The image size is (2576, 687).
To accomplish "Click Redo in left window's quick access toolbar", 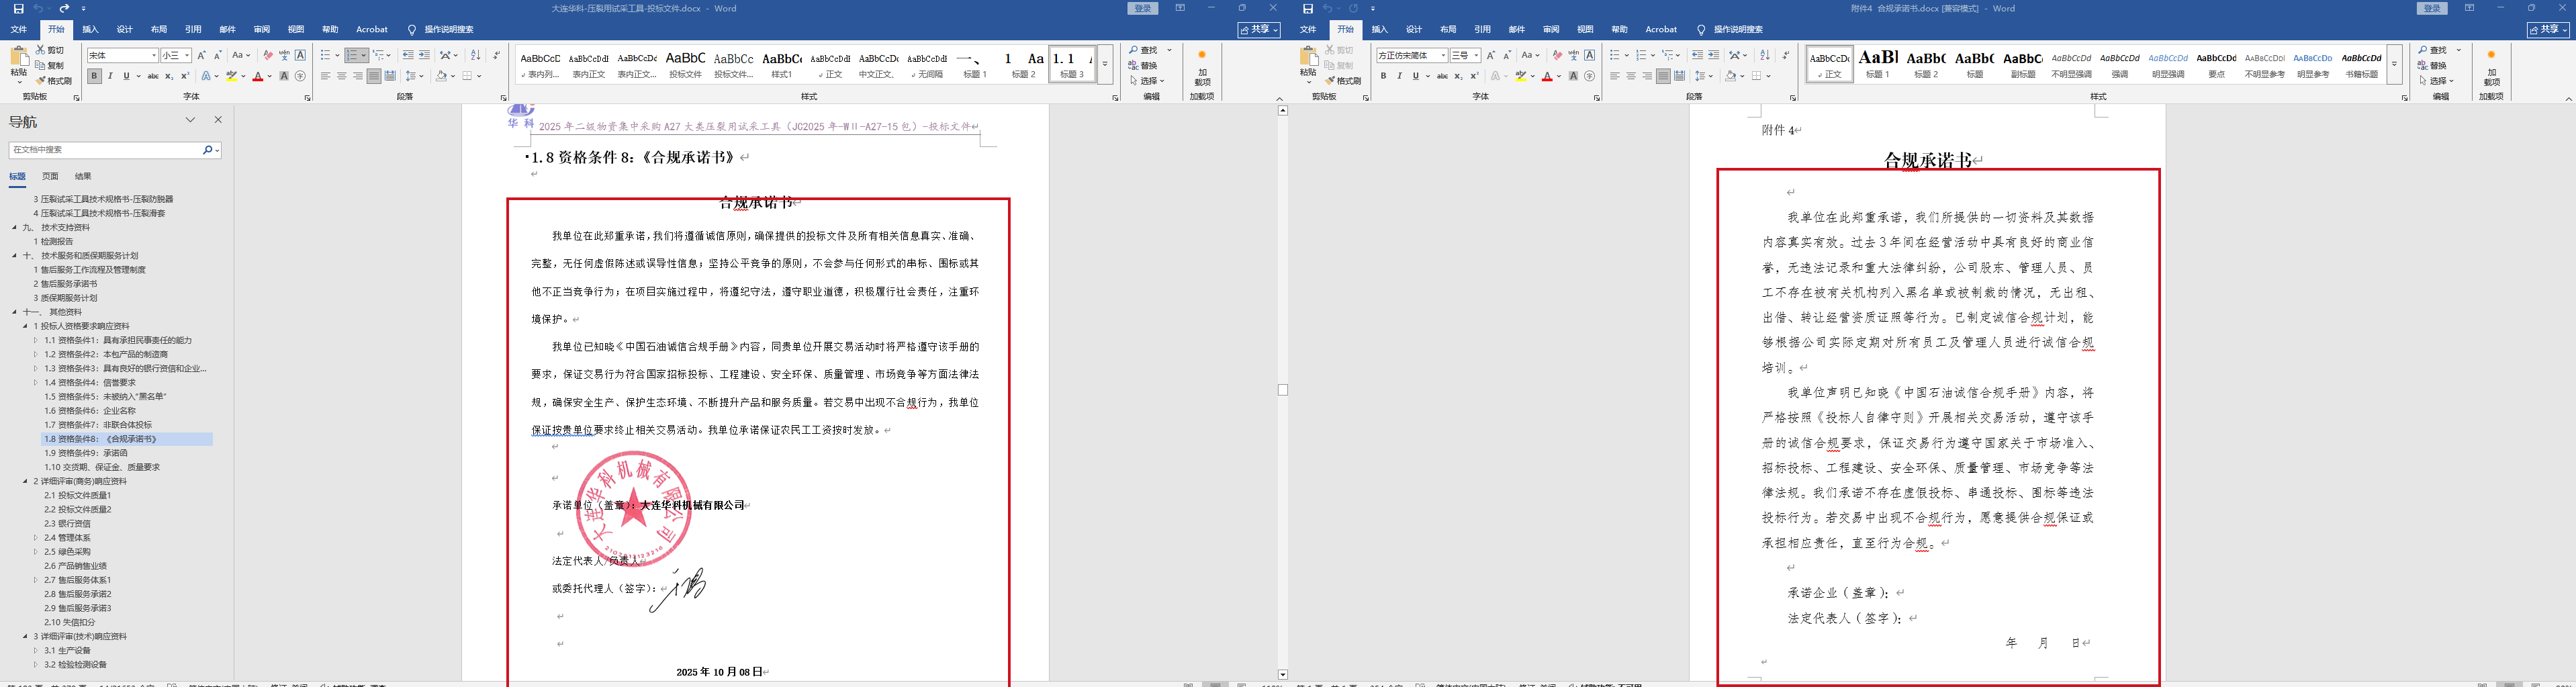I will [64, 9].
